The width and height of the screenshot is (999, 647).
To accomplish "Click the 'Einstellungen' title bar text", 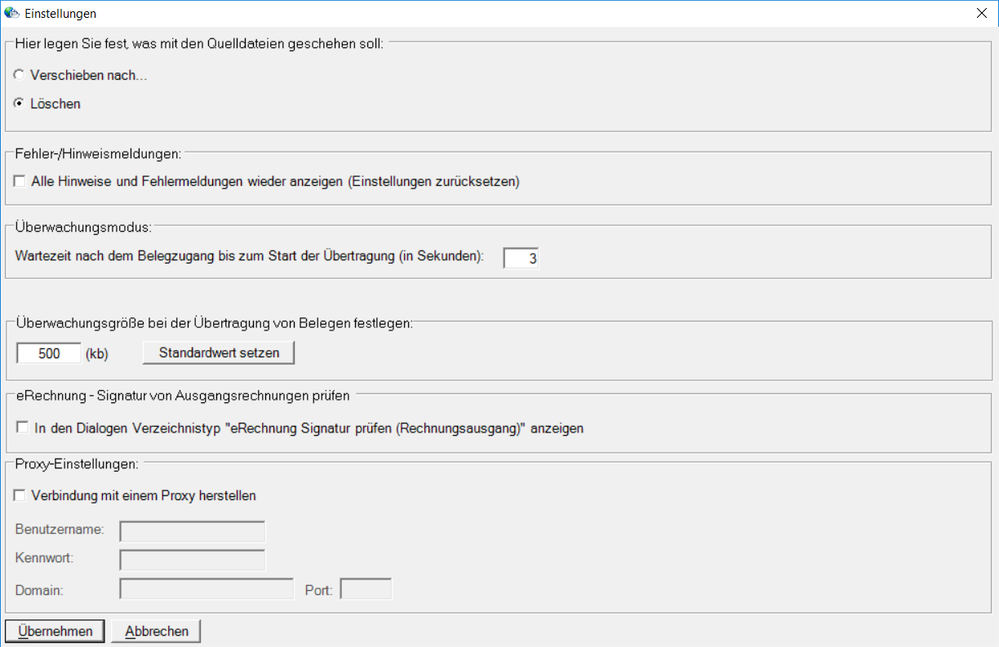I will pos(60,13).
